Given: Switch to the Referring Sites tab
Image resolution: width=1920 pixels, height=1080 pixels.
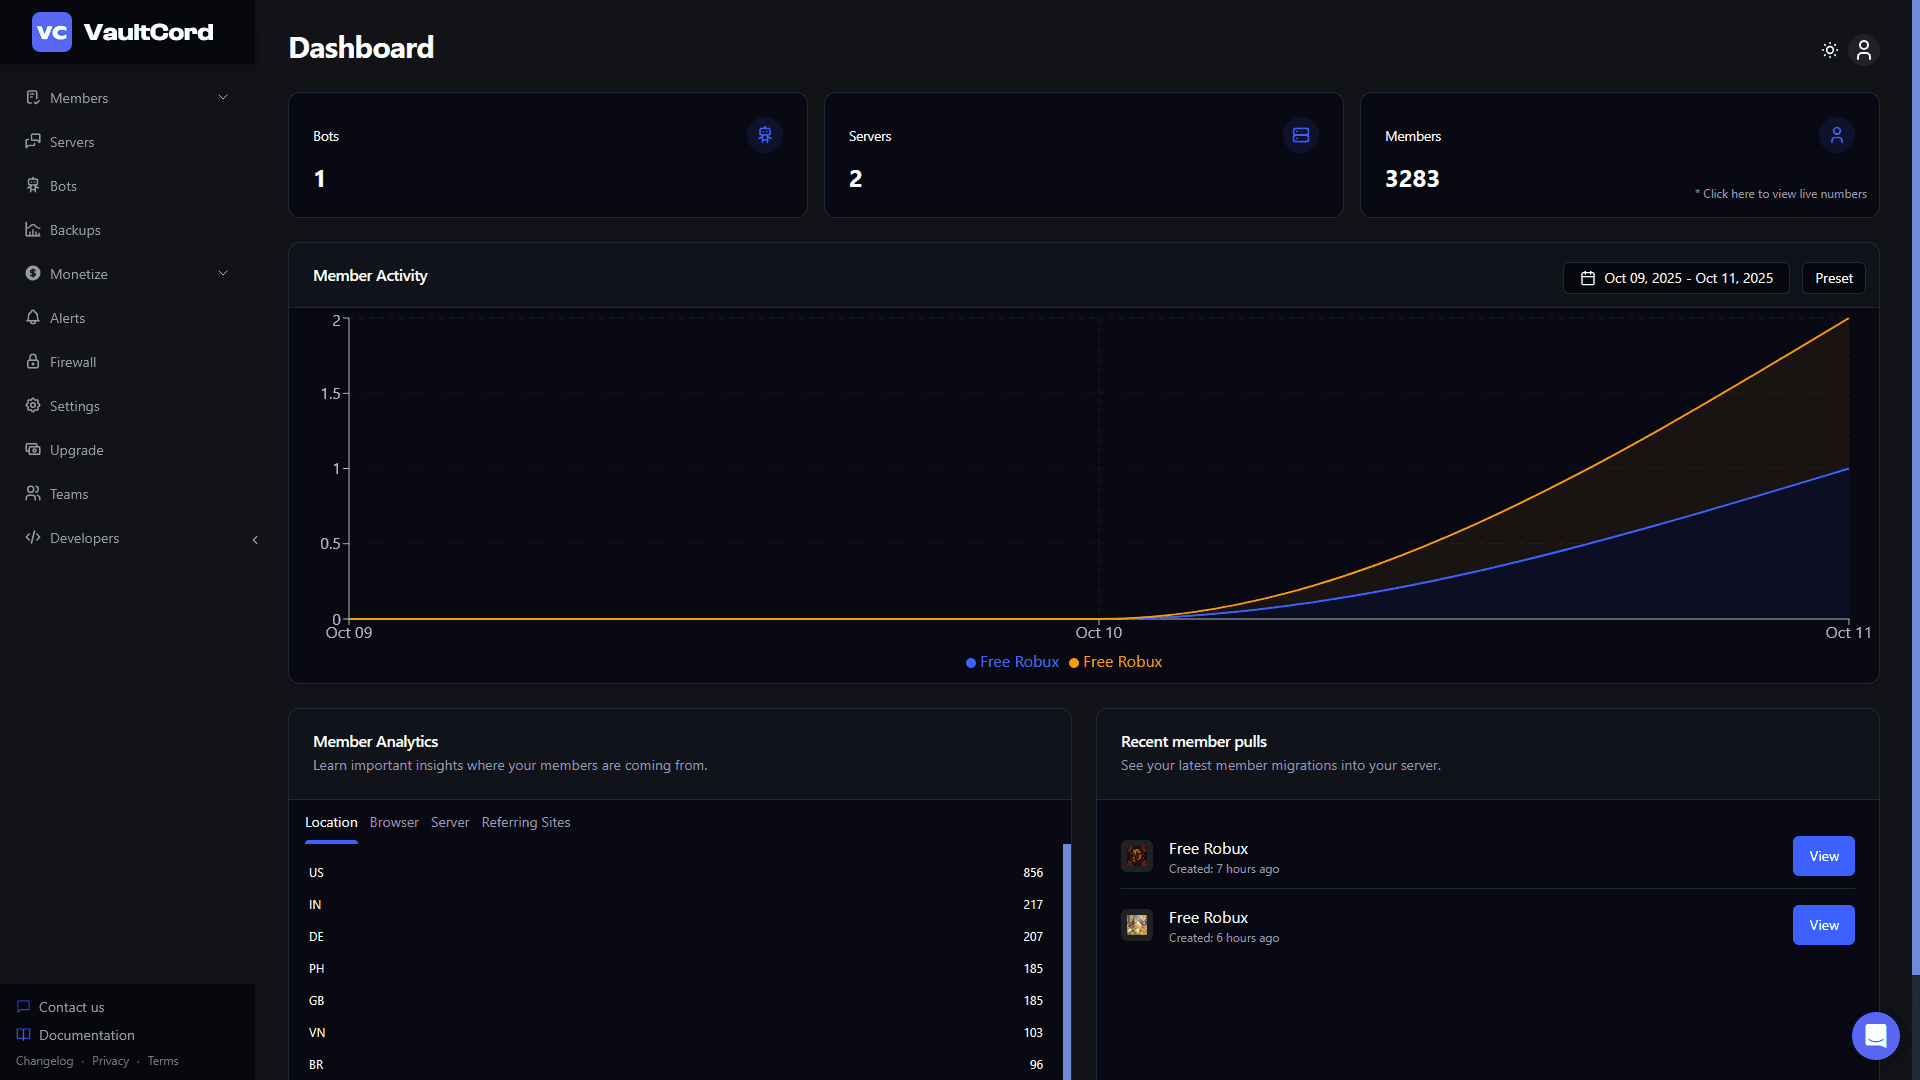Looking at the screenshot, I should (526, 822).
